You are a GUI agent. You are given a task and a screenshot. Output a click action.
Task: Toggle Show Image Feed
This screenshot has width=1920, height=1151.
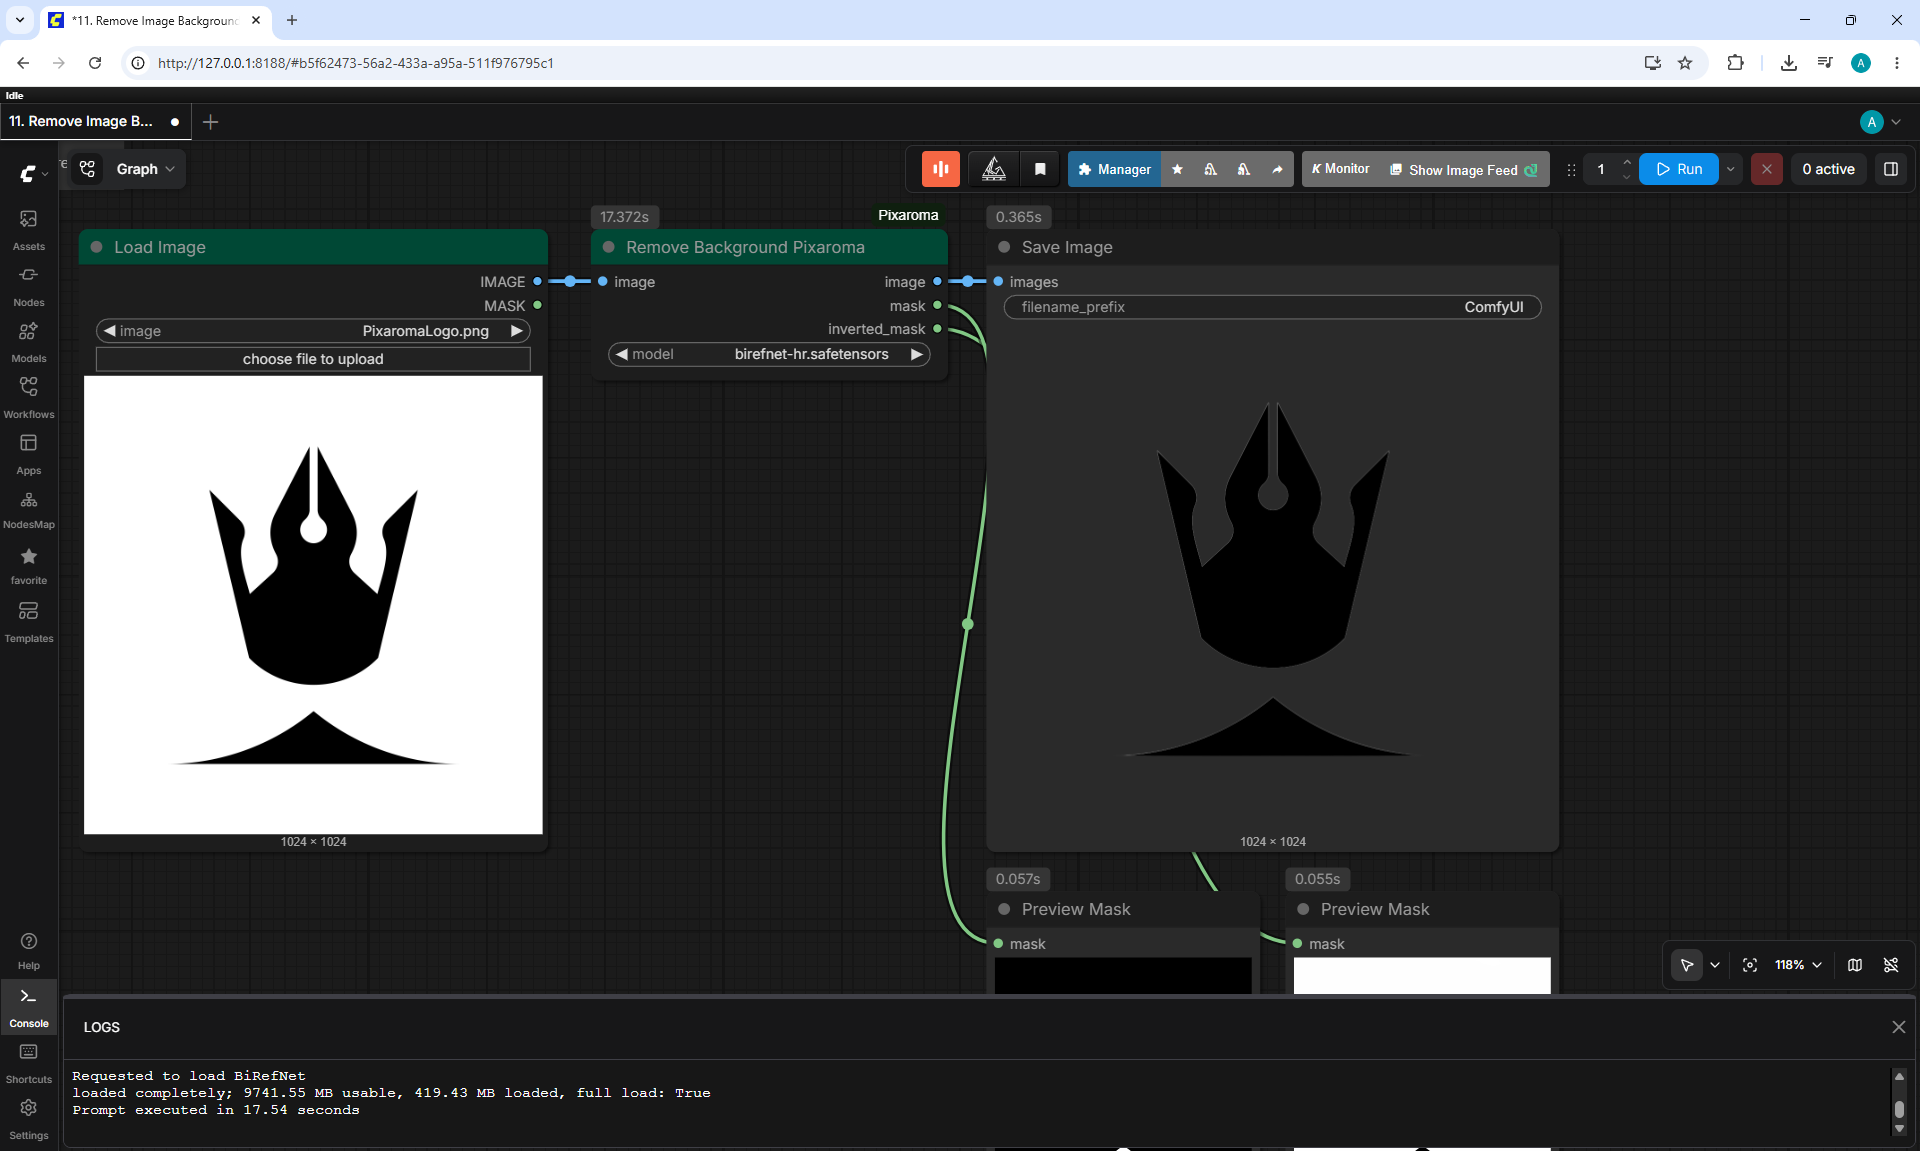tap(1464, 169)
